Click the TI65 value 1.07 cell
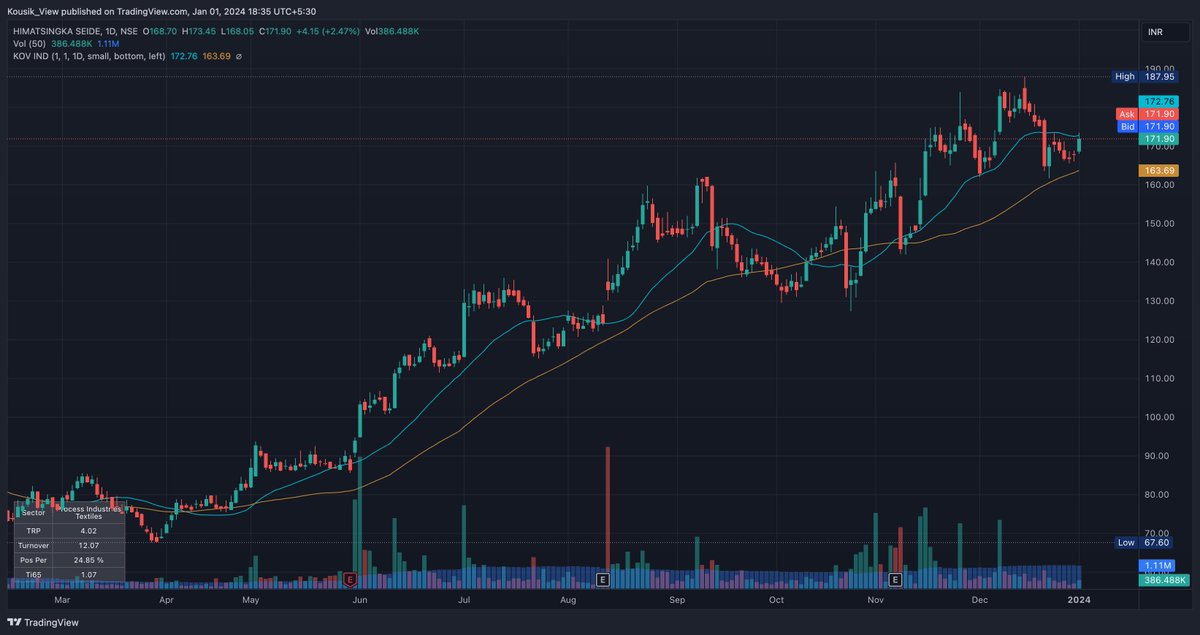Screen dimensions: 1200x635 88,574
